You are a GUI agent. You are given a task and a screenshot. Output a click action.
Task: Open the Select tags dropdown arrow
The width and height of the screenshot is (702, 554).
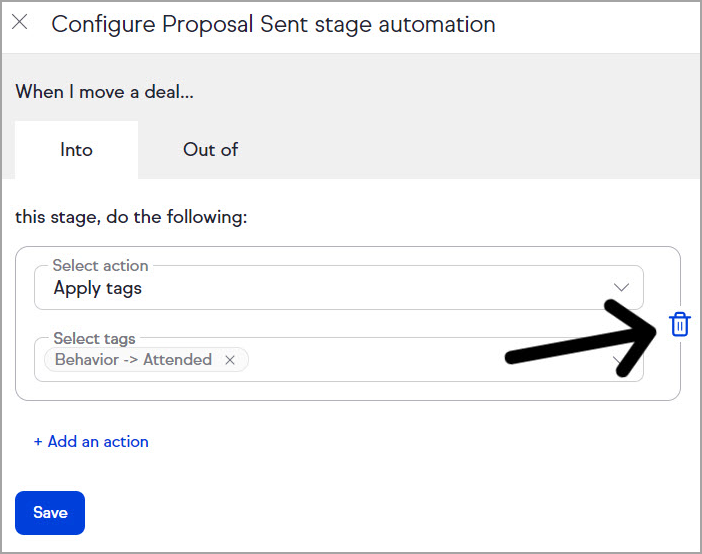coord(622,361)
